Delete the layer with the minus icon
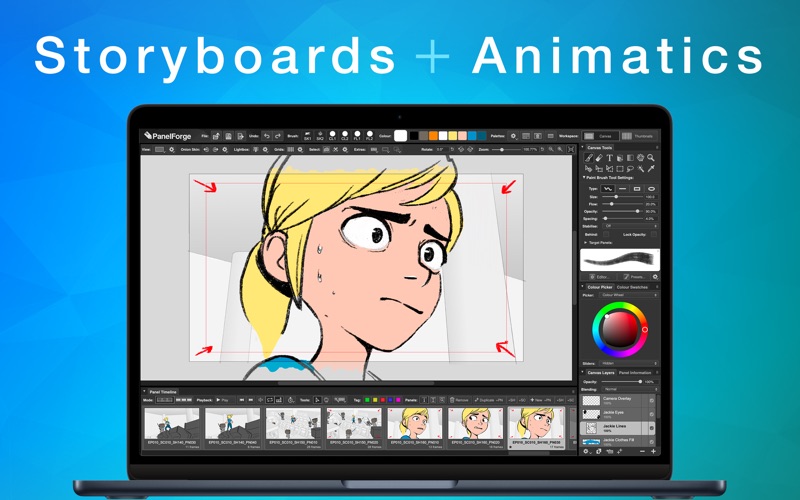Viewport: 800px width, 500px height. pyautogui.click(x=642, y=452)
